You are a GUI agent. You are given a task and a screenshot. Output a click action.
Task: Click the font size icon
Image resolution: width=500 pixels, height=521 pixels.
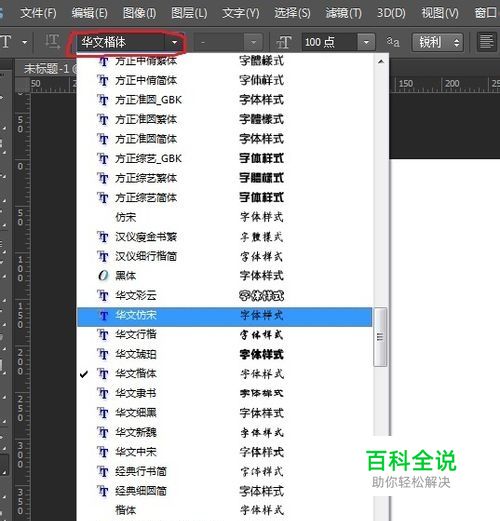tap(284, 42)
